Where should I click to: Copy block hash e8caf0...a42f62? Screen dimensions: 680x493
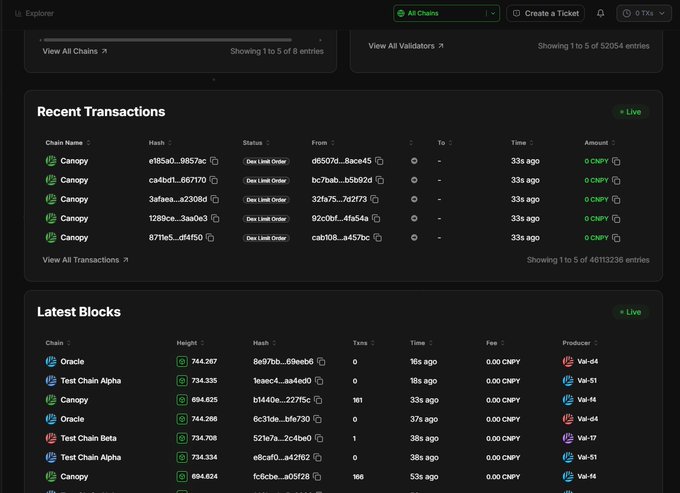318,457
